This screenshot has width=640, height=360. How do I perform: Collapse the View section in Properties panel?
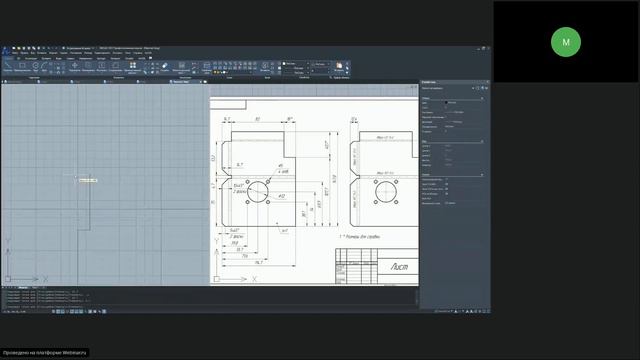pos(482,142)
